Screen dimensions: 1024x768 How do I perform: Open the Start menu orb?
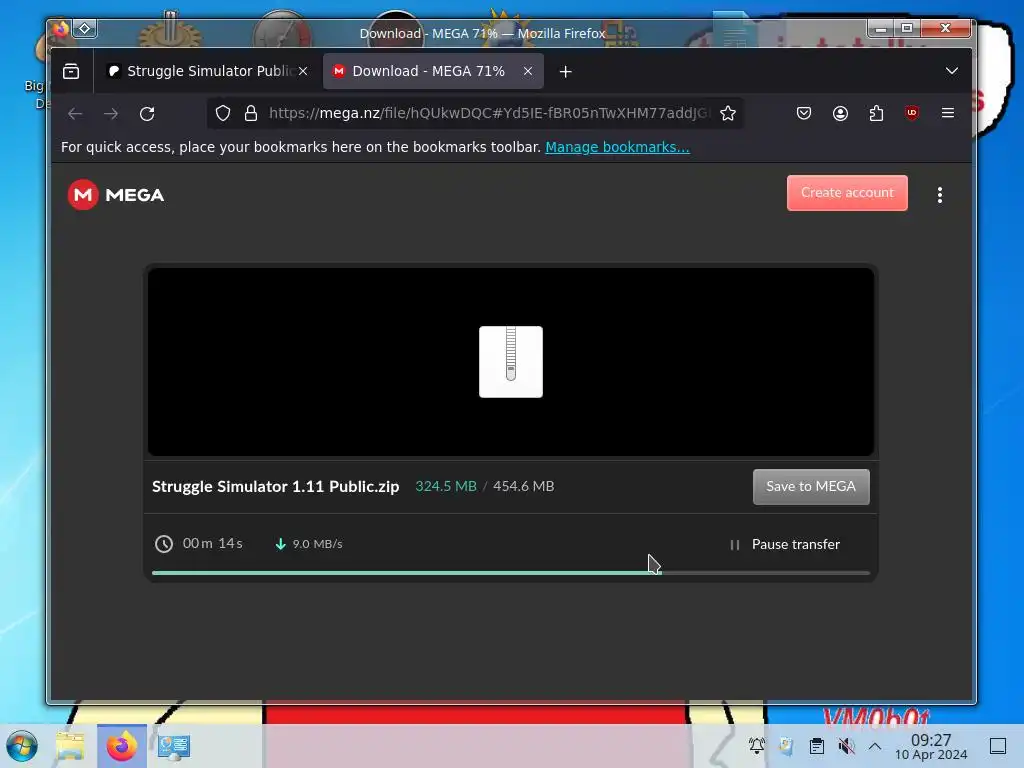click(x=22, y=746)
